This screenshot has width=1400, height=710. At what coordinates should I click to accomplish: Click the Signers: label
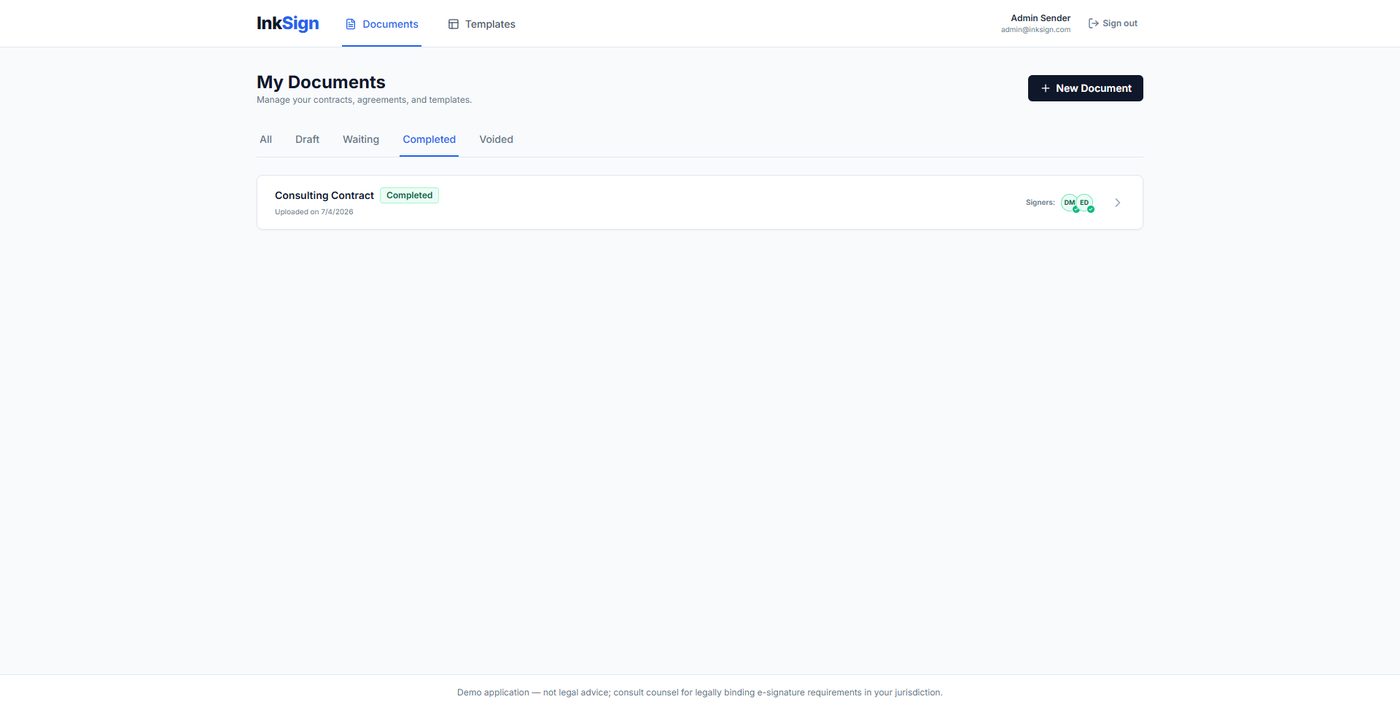pyautogui.click(x=1040, y=203)
